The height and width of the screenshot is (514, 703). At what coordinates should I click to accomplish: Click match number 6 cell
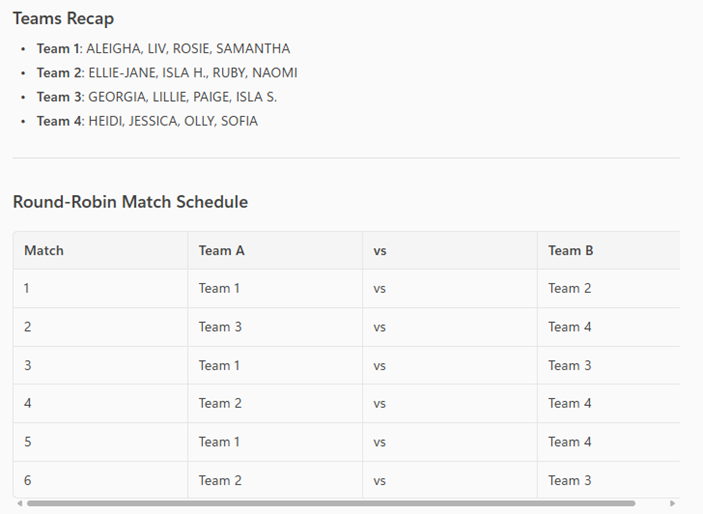tap(28, 480)
